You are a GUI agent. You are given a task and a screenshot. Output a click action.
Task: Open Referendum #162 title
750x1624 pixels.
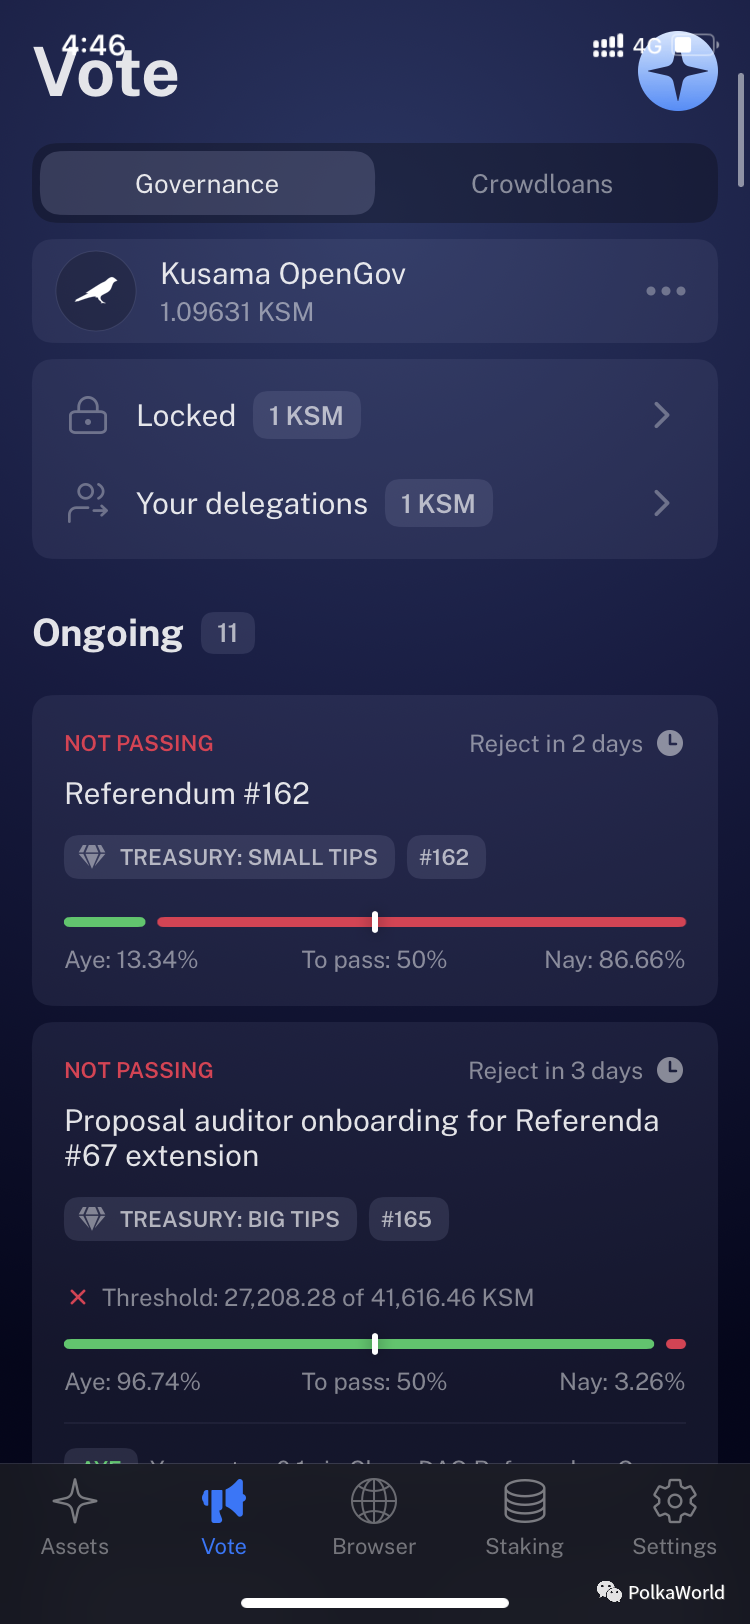pyautogui.click(x=187, y=793)
